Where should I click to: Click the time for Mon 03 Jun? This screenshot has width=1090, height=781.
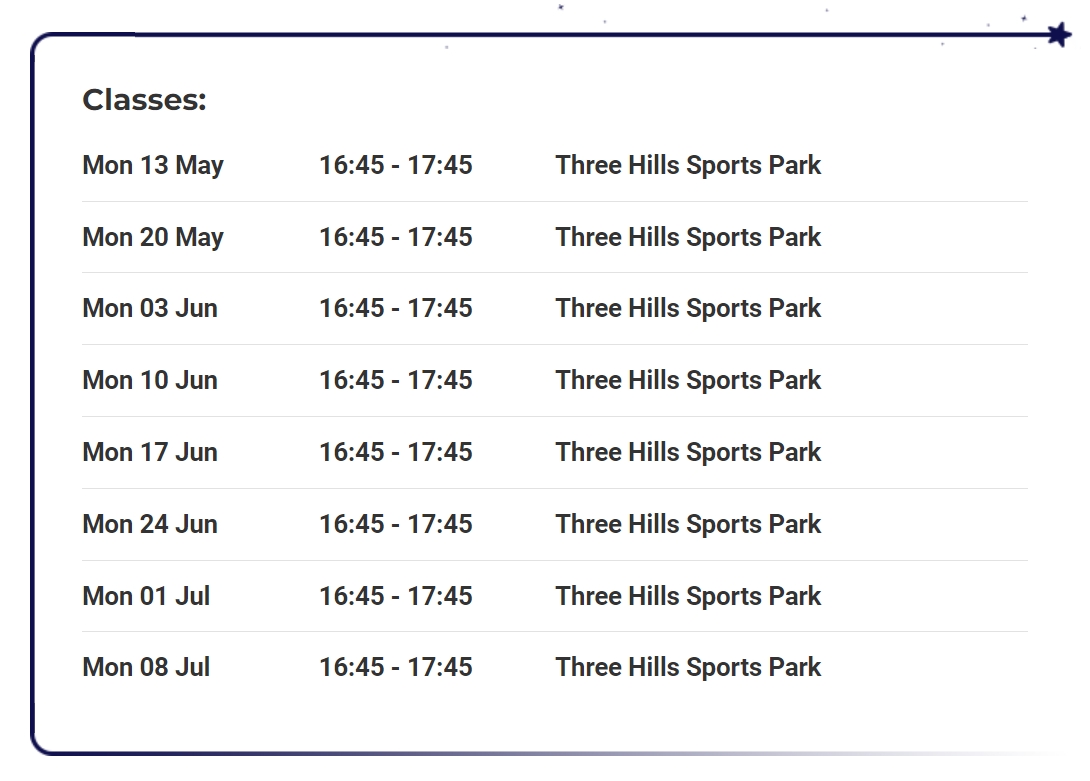[x=395, y=308]
